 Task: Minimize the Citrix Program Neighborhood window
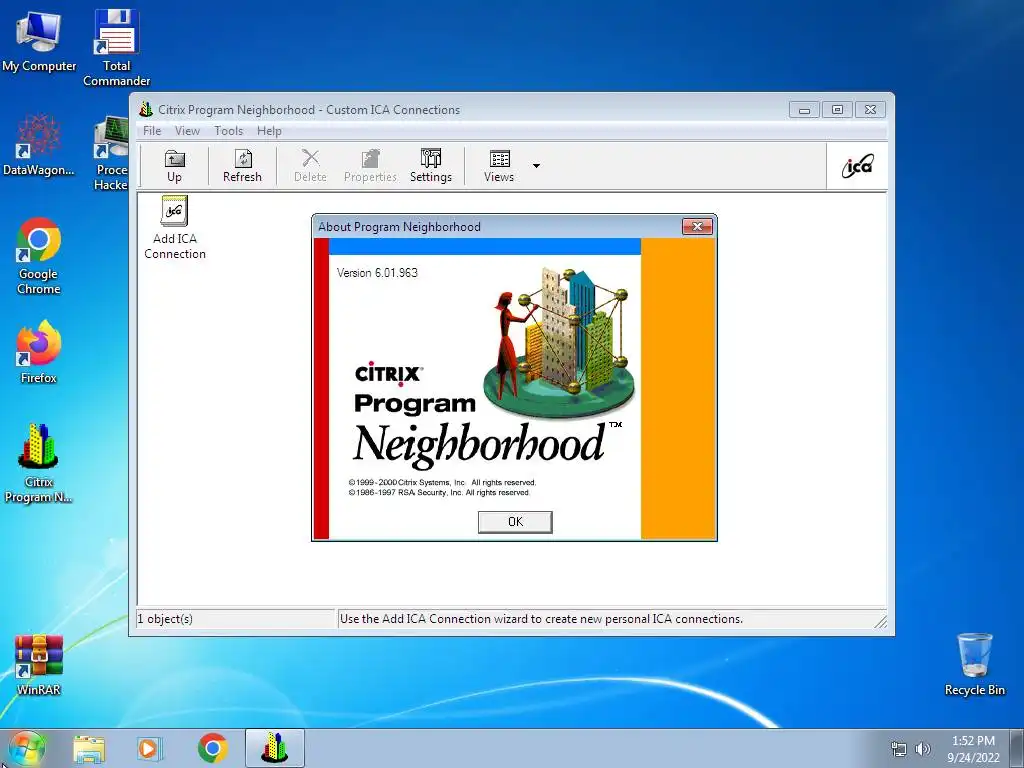click(804, 110)
